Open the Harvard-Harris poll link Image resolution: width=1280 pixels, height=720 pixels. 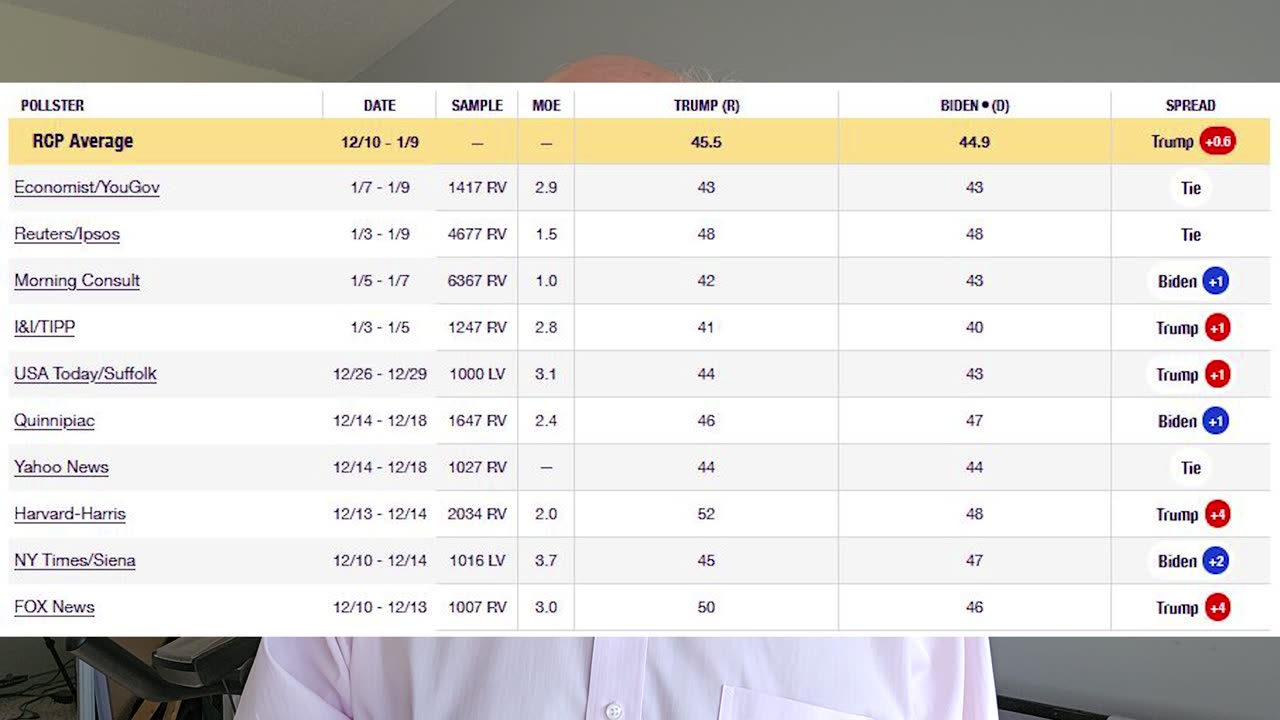tap(70, 514)
